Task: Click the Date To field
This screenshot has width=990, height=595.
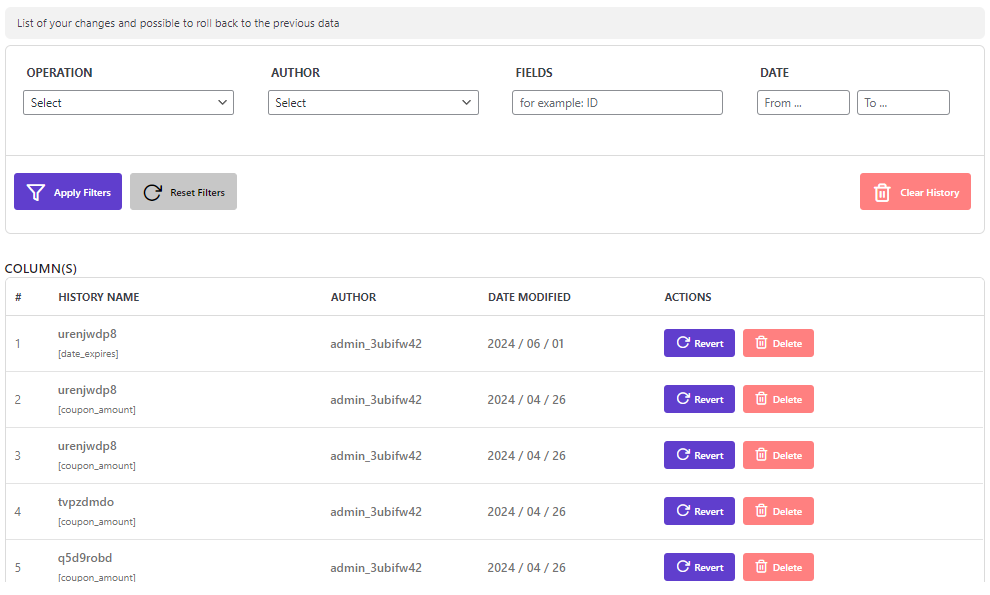Action: [x=903, y=102]
